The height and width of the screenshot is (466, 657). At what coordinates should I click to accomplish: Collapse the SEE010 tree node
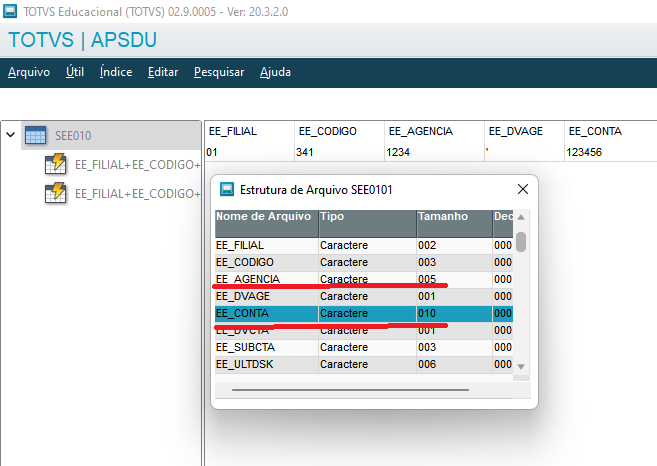pos(11,135)
